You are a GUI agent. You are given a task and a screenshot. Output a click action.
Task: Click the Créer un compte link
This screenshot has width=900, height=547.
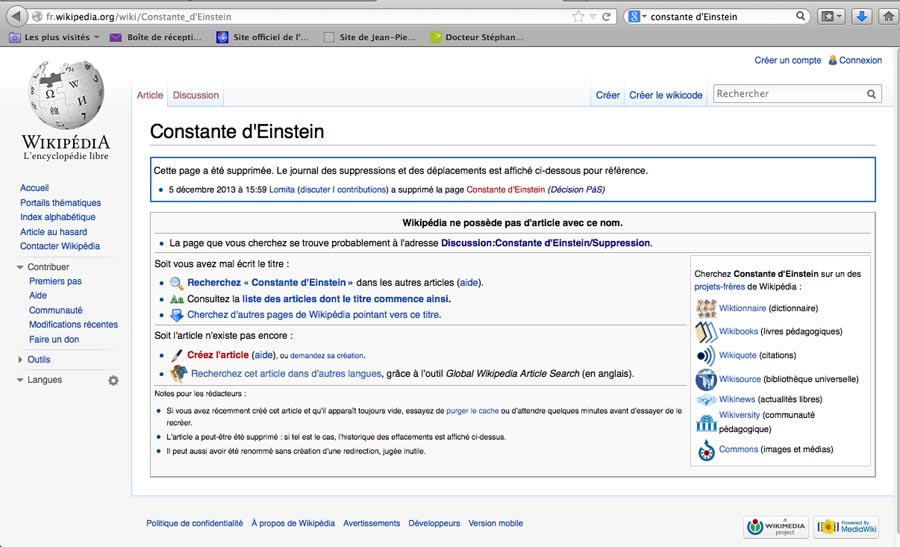[x=788, y=60]
